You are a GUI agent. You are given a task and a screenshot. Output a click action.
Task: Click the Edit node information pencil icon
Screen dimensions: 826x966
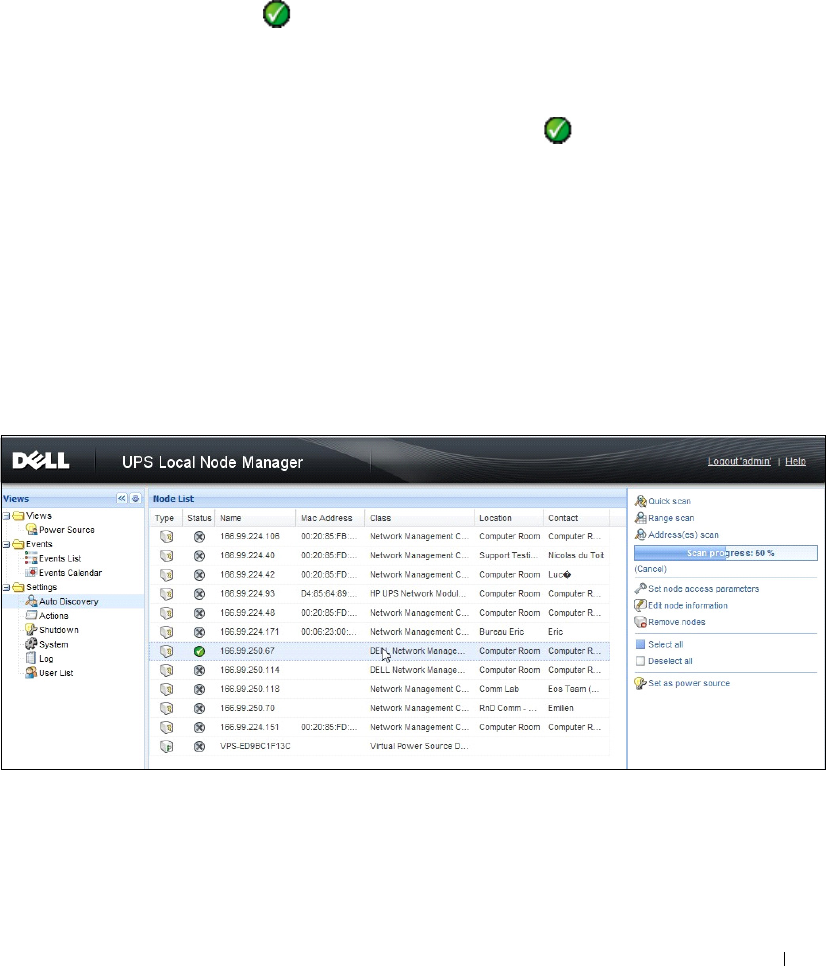[641, 606]
